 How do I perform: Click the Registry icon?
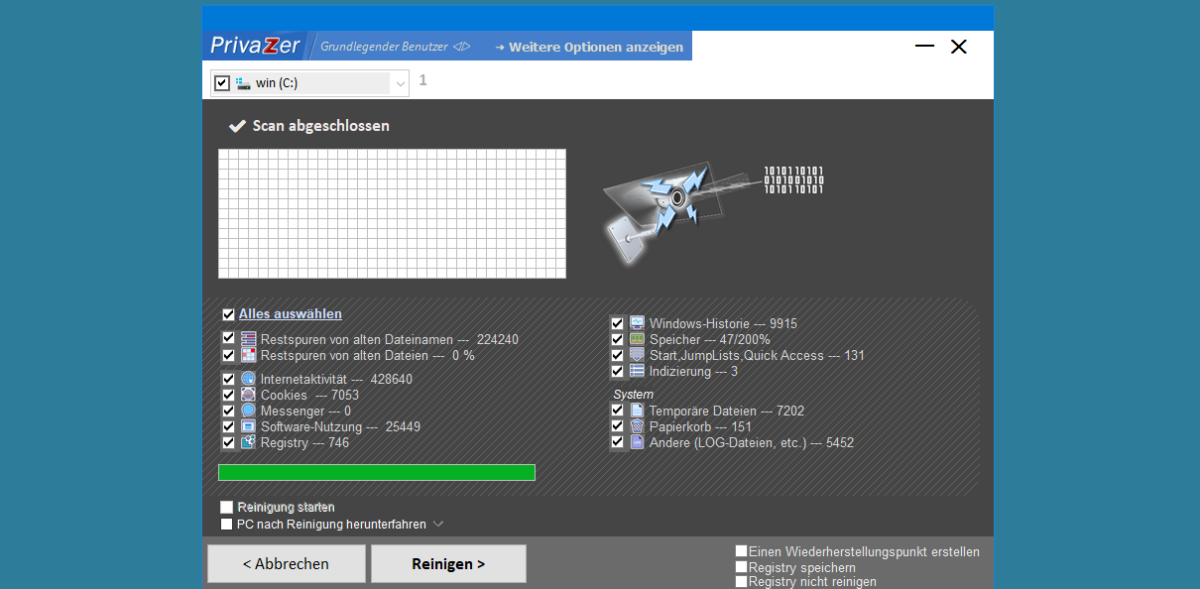[x=248, y=442]
